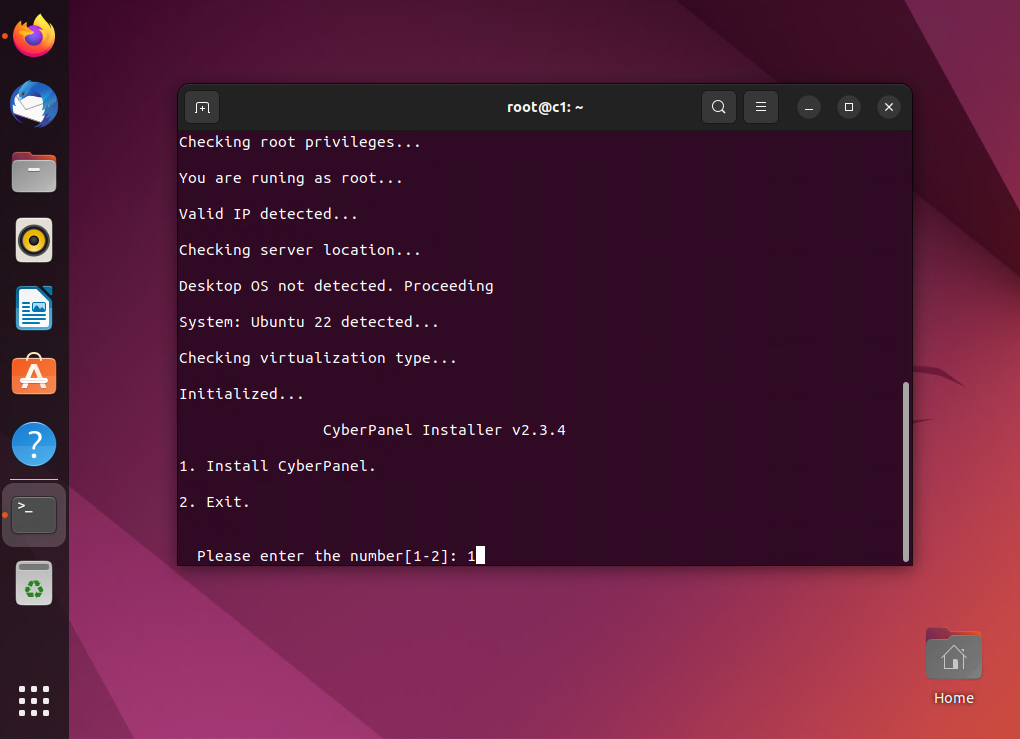Show the applications grid
1020x740 pixels.
pyautogui.click(x=34, y=701)
